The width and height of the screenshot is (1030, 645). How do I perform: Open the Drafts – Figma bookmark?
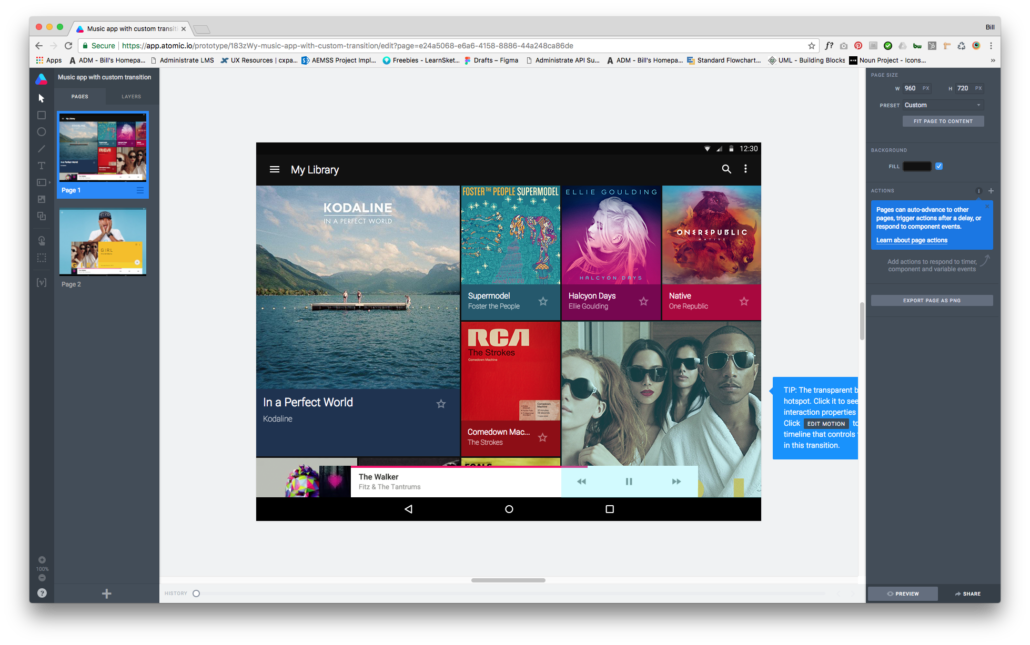click(491, 60)
